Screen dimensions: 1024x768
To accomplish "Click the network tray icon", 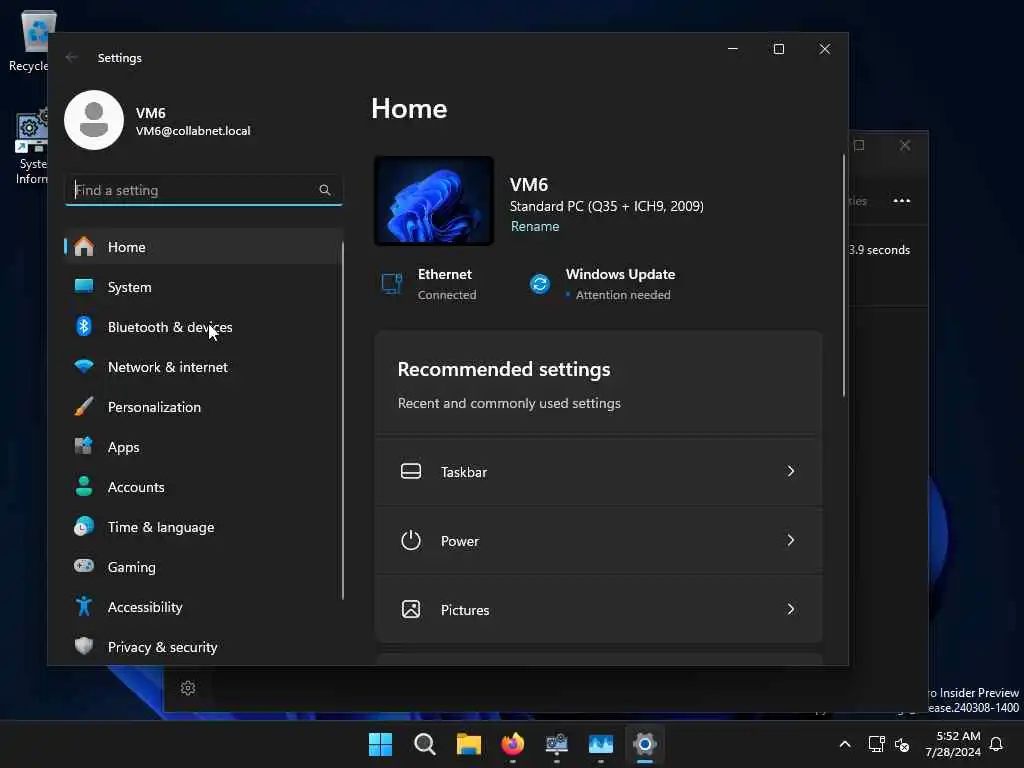I will 876,744.
